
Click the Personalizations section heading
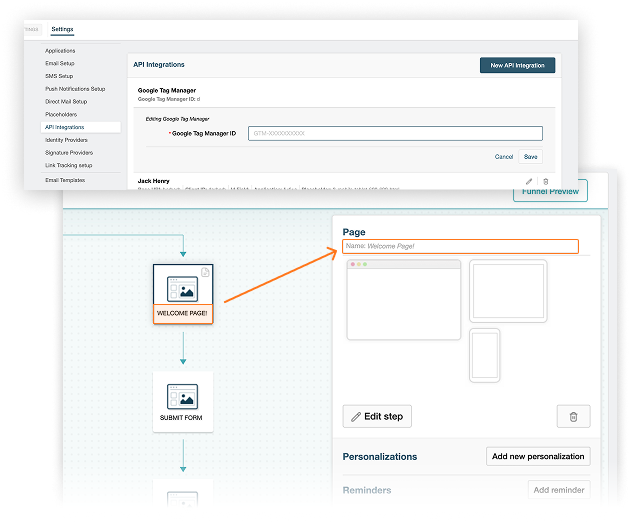coord(379,457)
